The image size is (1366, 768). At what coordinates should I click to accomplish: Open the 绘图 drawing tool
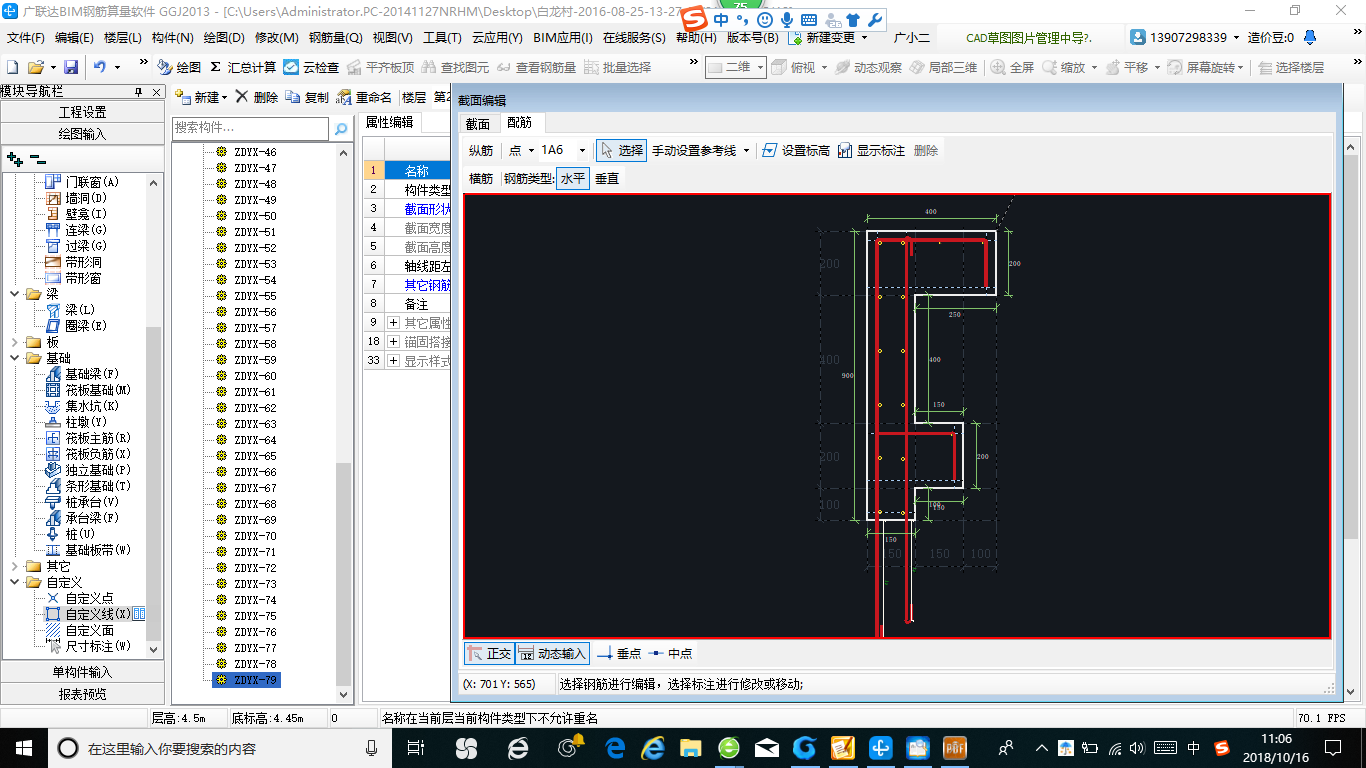(x=179, y=67)
